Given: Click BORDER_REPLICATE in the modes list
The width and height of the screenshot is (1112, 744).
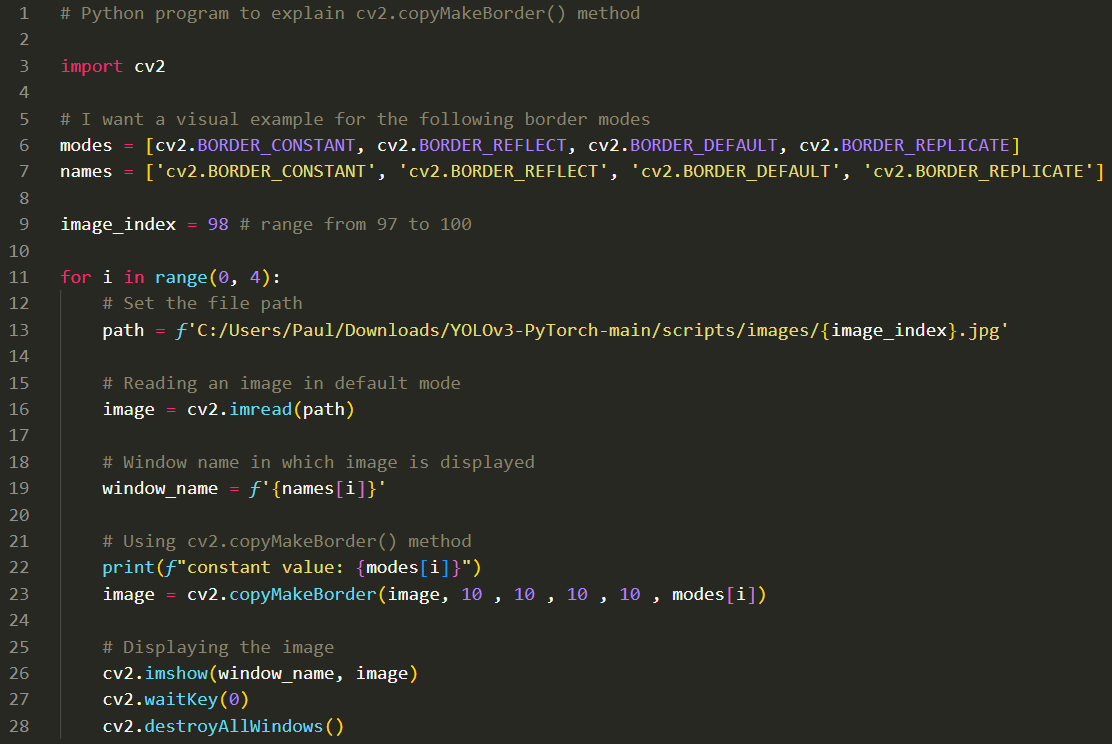Looking at the screenshot, I should pos(925,145).
